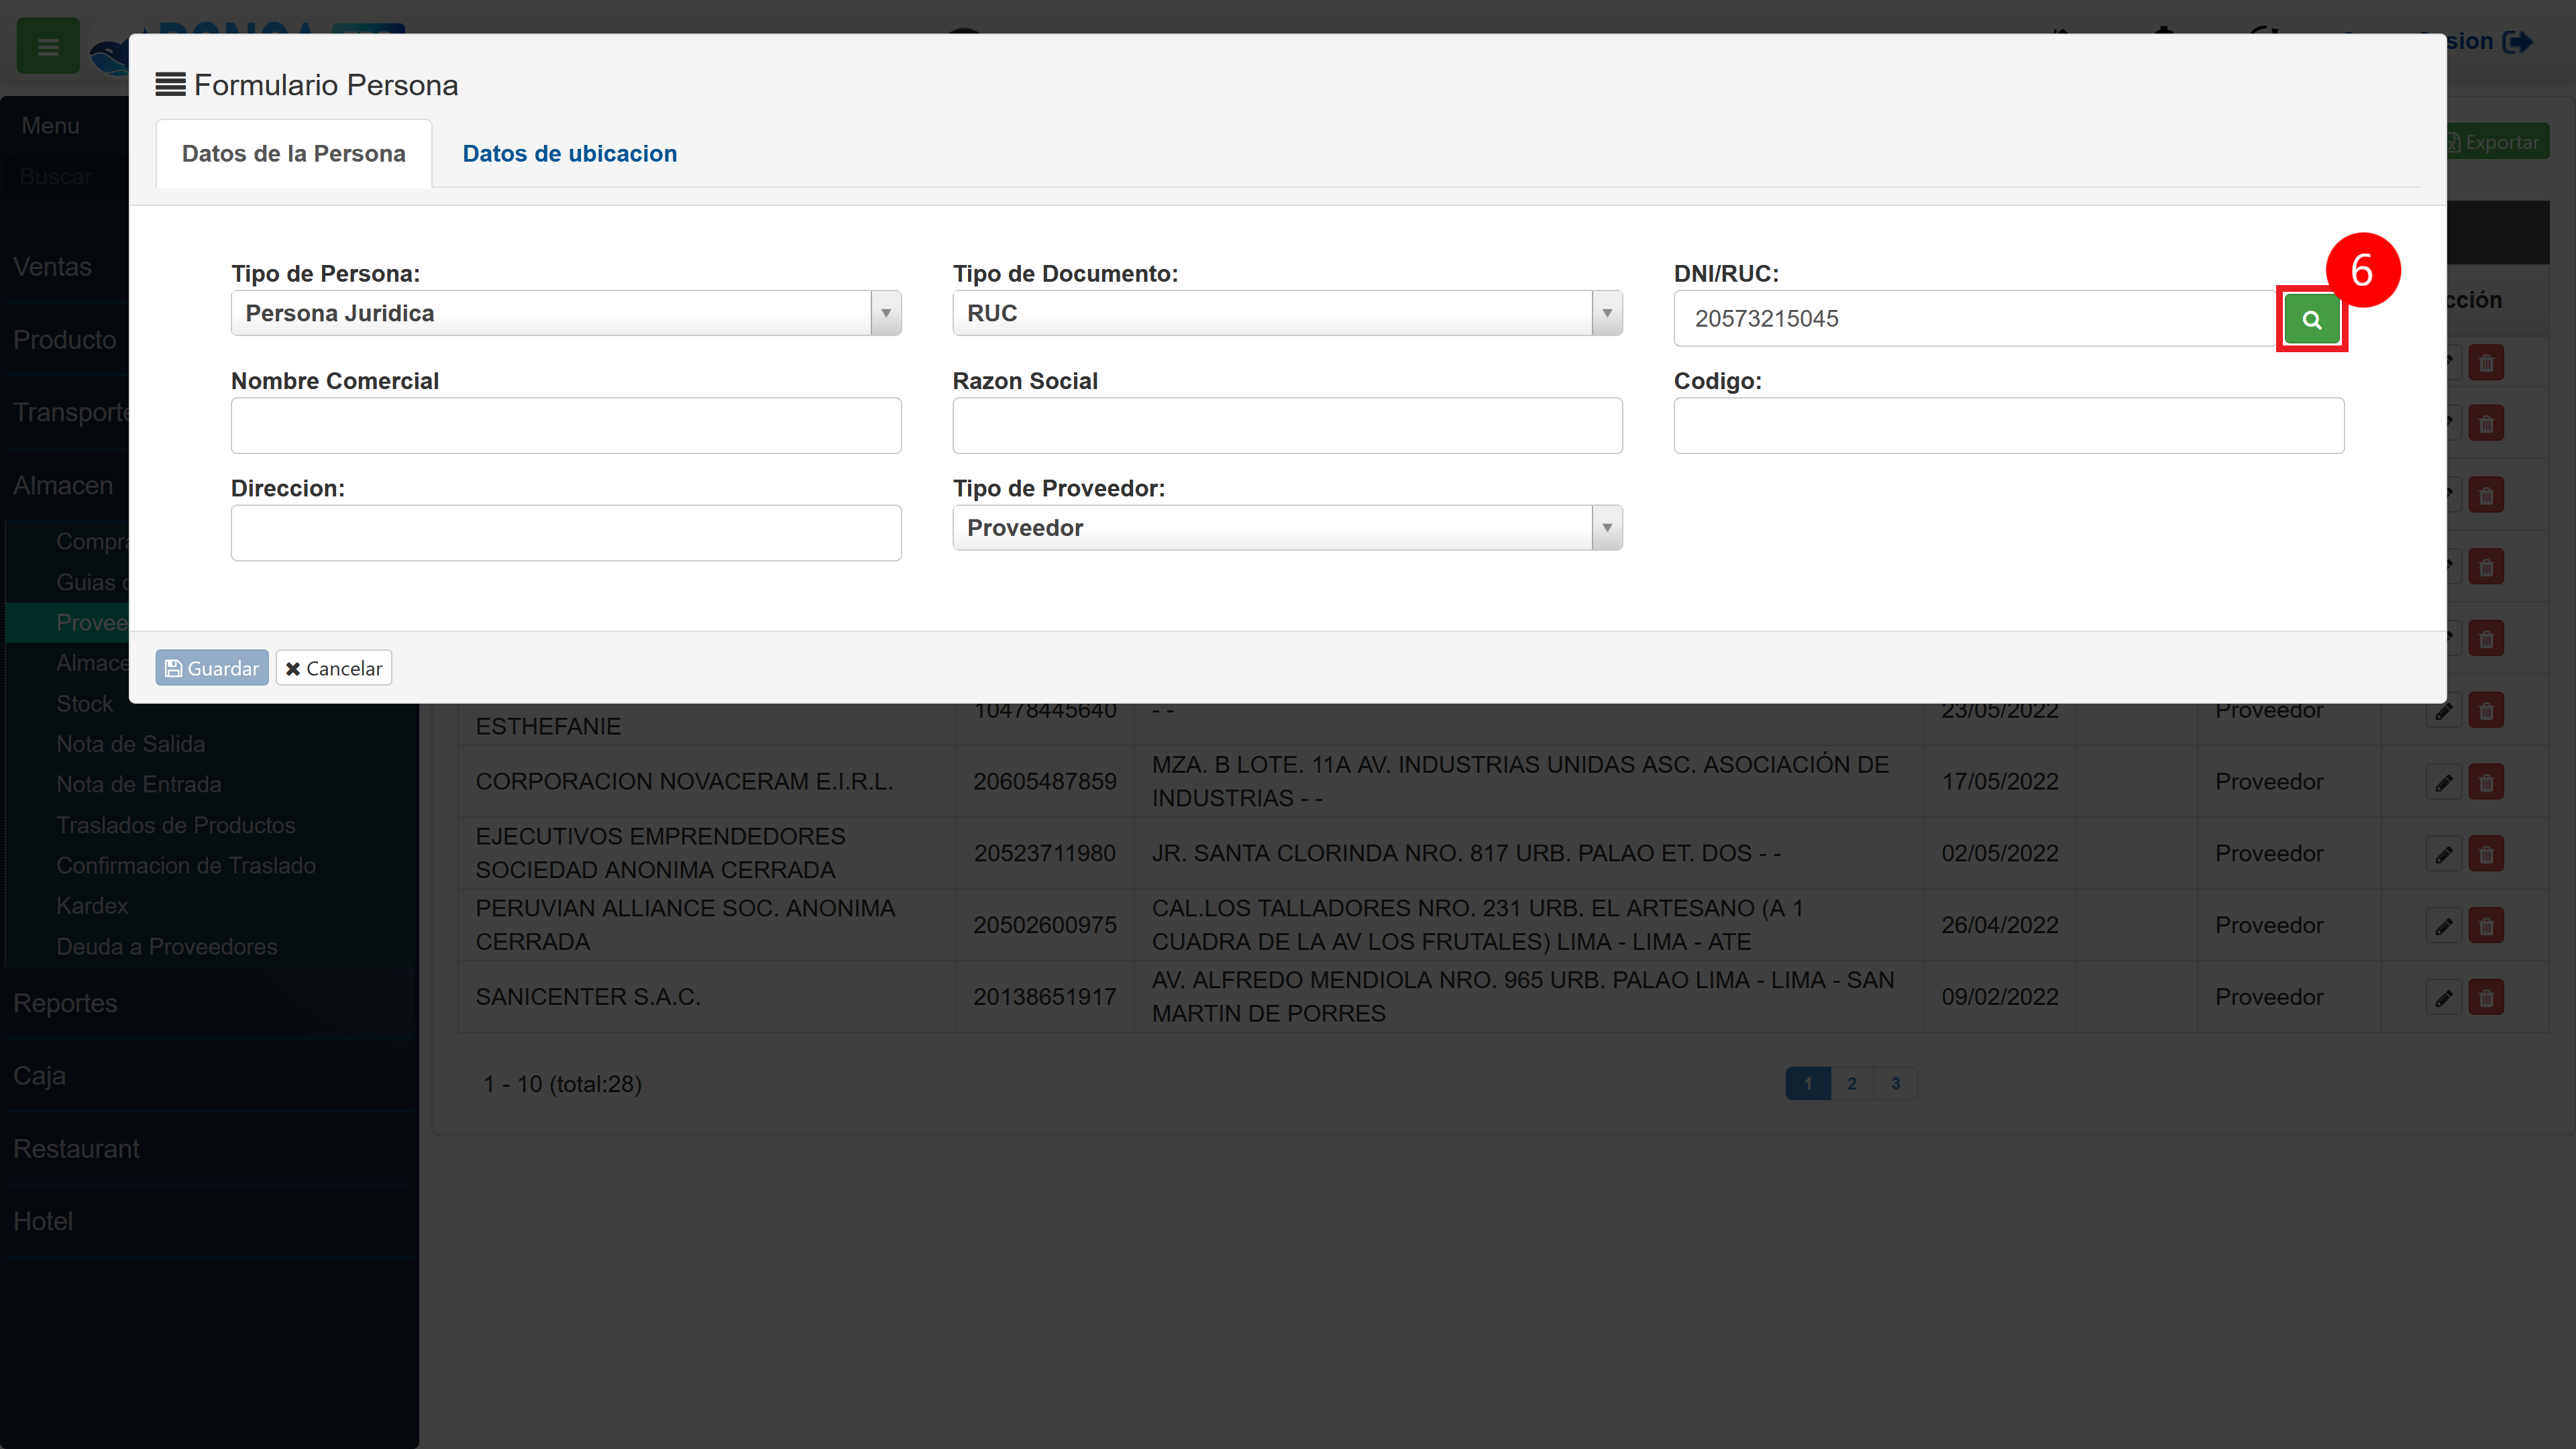Click the Nombre Comercial input field
This screenshot has width=2576, height=1449.
pos(566,425)
